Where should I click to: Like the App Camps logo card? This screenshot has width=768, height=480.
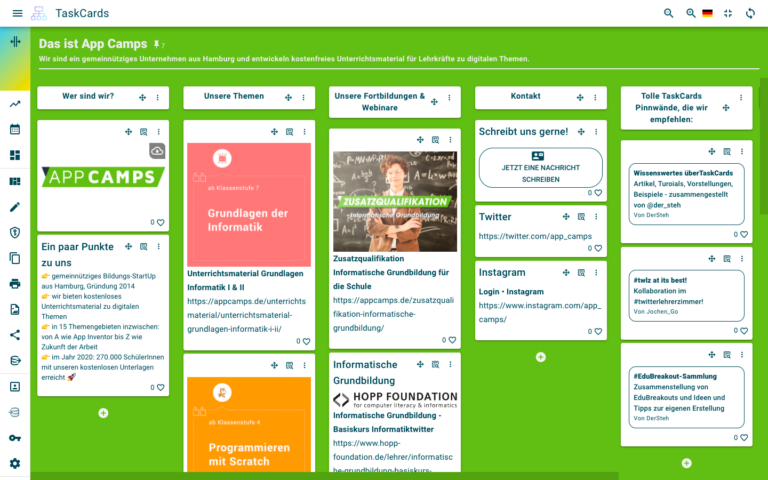point(160,222)
